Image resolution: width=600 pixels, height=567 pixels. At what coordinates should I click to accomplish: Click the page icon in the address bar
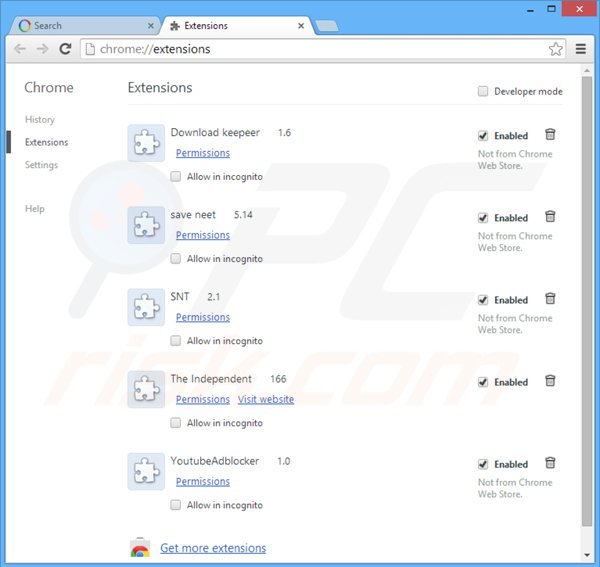(90, 49)
